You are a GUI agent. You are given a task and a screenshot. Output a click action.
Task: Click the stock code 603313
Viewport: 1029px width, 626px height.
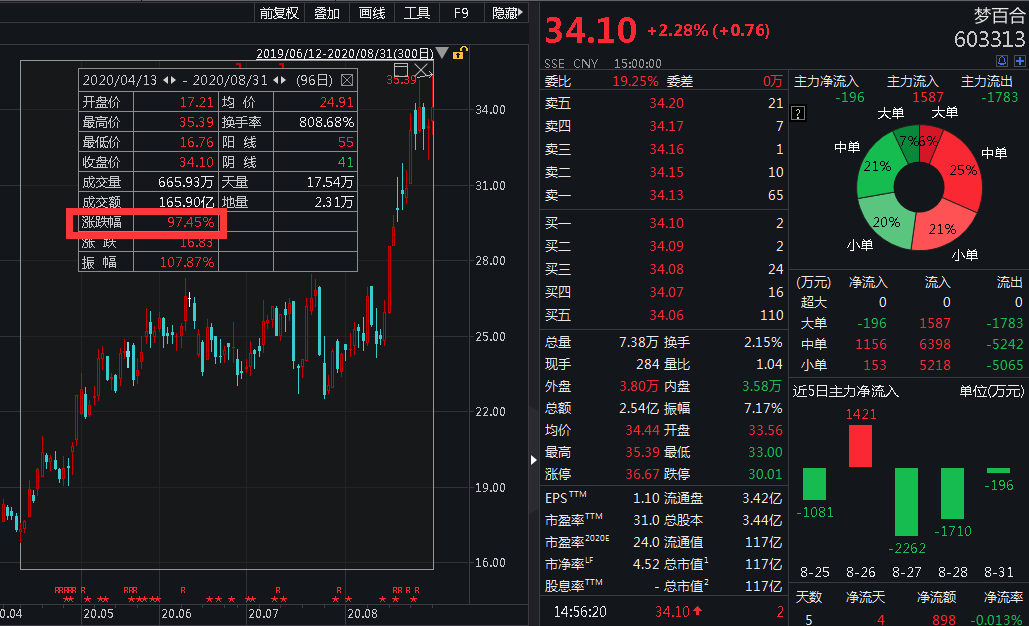pos(989,39)
